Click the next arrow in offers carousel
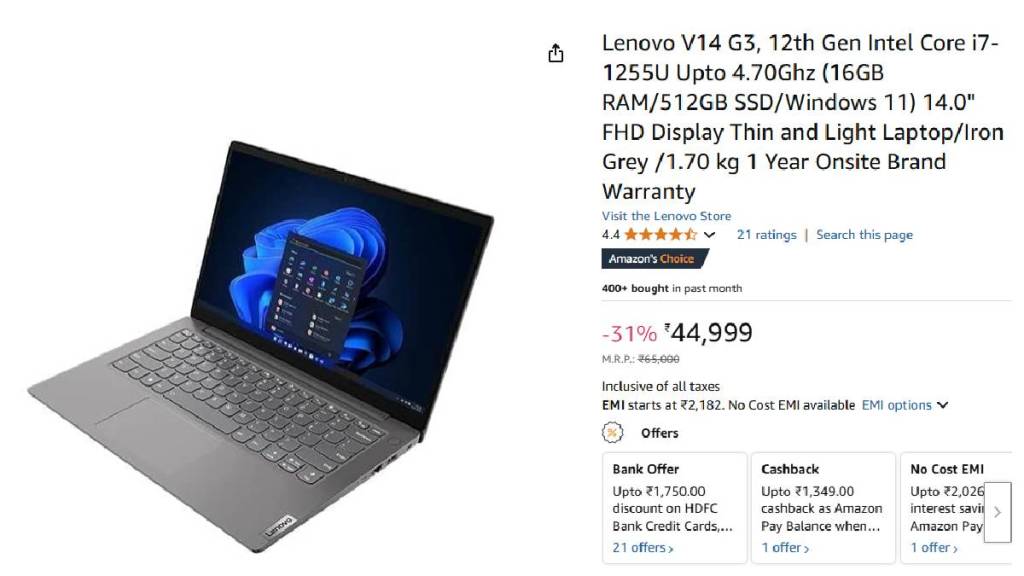Screen dimensions: 1024x576 pyautogui.click(x=997, y=512)
